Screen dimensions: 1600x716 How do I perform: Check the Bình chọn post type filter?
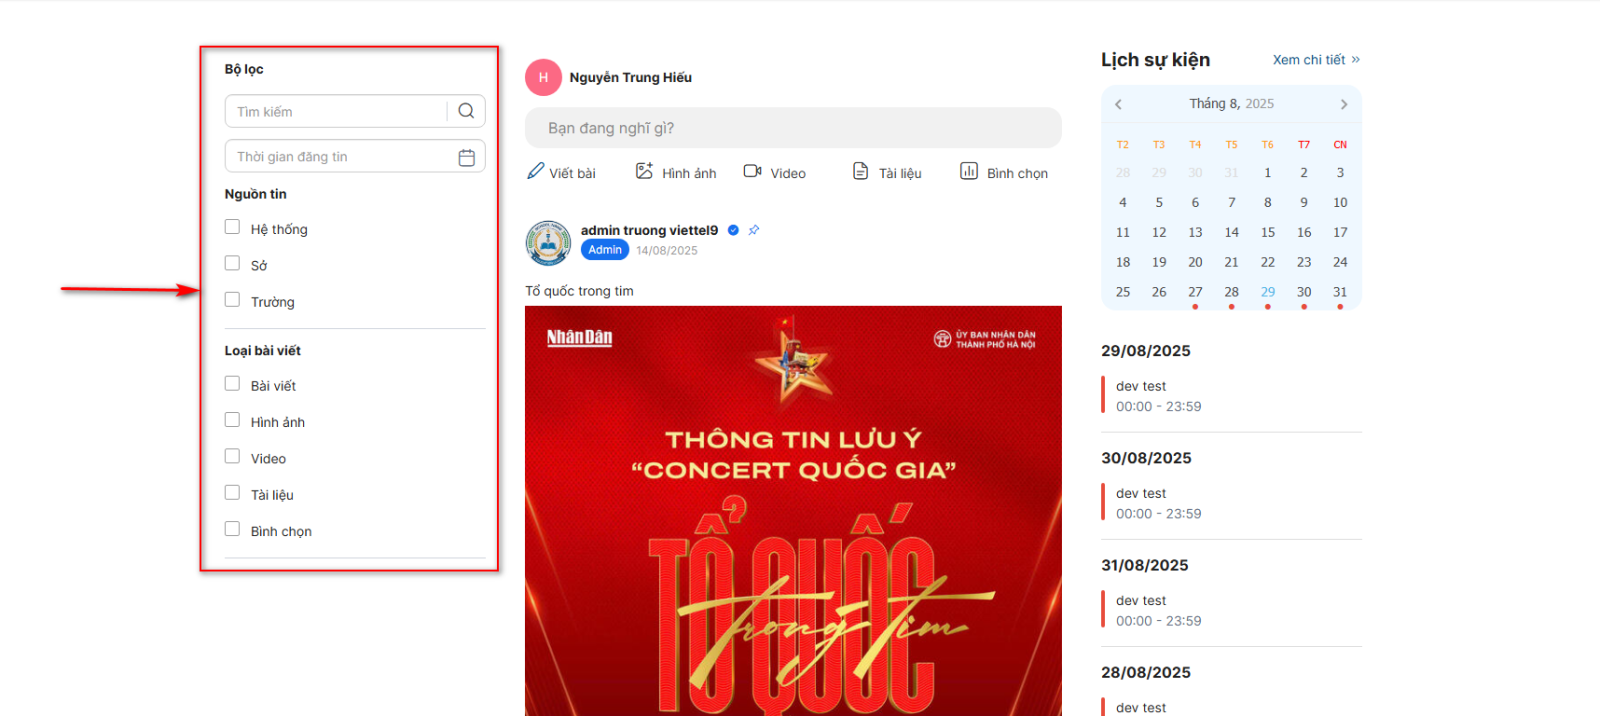(232, 529)
